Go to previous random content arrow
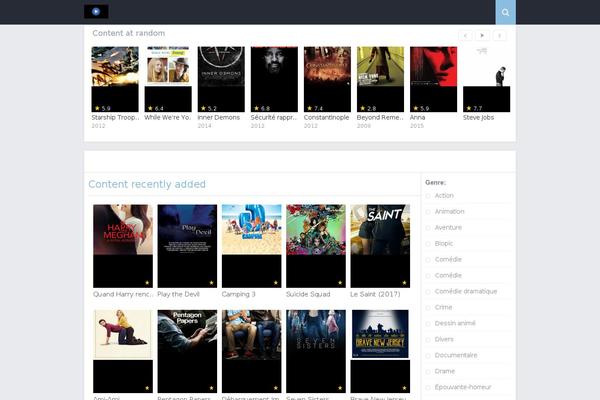 click(465, 36)
